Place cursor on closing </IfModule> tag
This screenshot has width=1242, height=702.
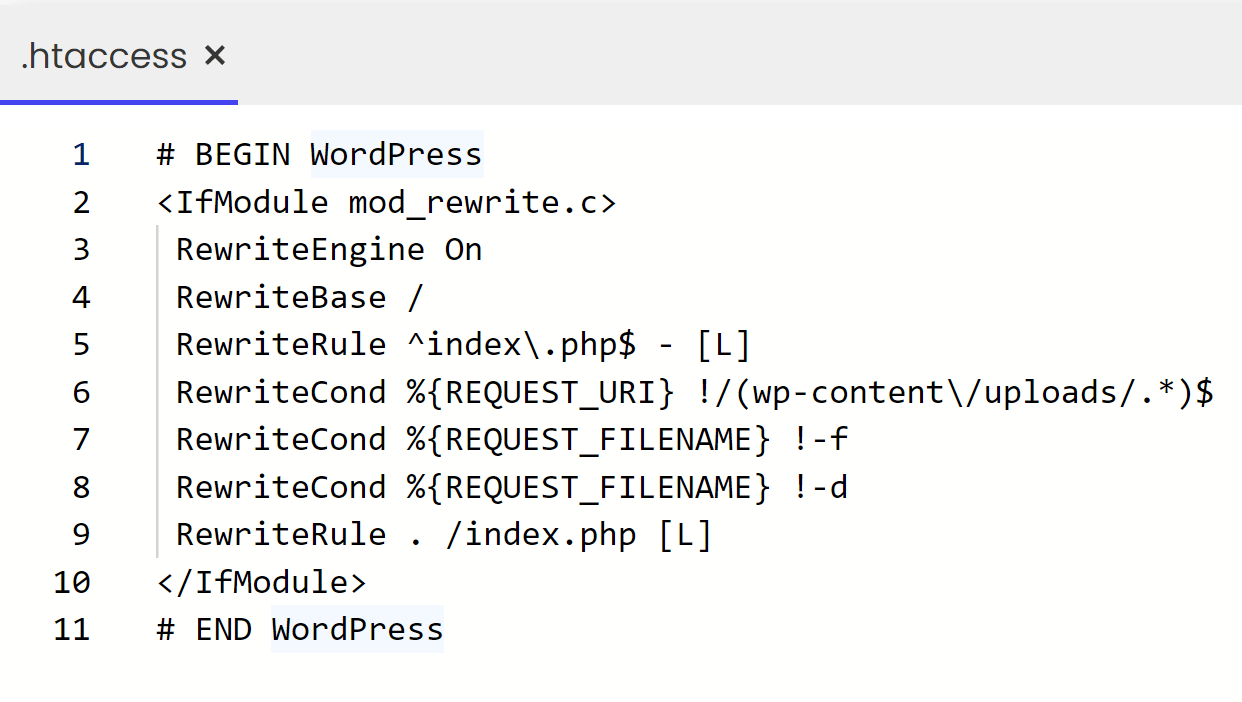coord(262,582)
